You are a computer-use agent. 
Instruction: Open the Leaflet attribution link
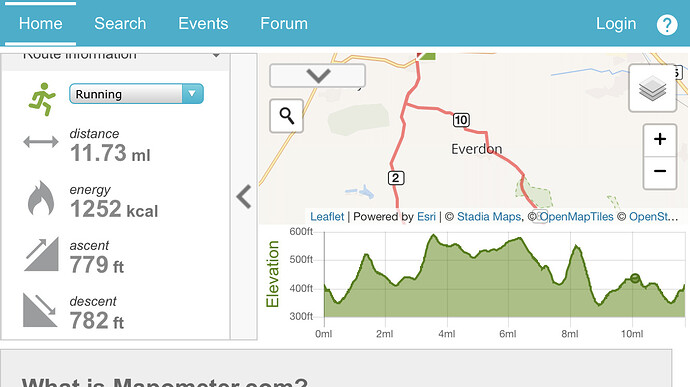coord(327,217)
